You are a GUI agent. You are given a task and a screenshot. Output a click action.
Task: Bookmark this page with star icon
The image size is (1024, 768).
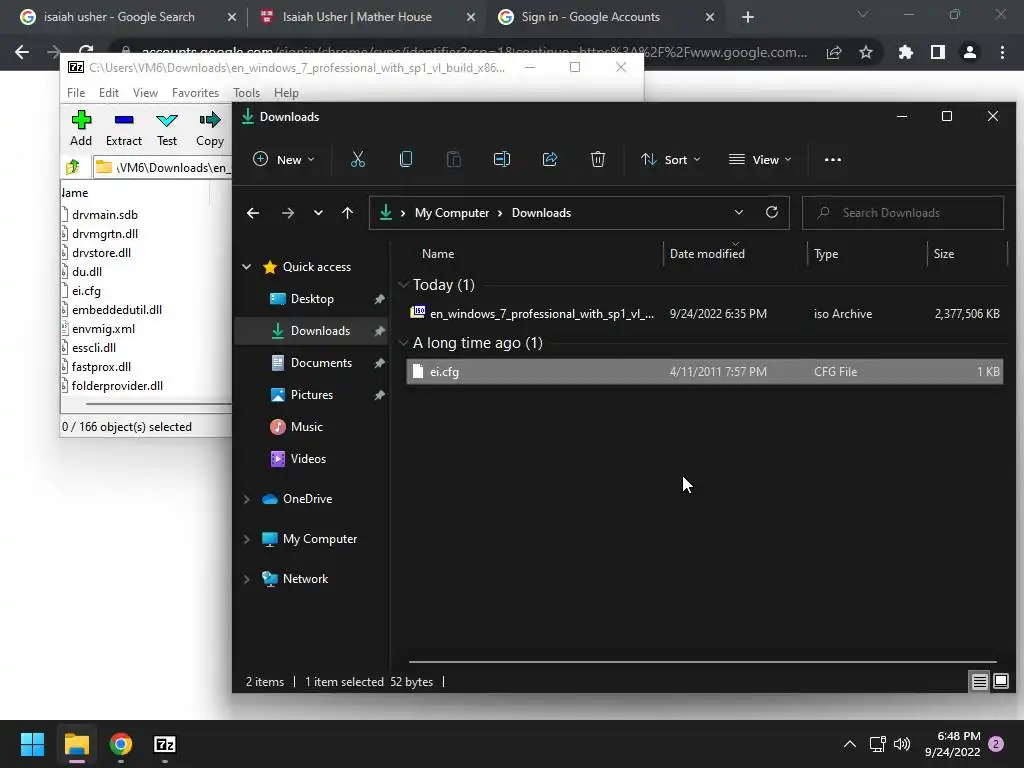click(x=866, y=52)
